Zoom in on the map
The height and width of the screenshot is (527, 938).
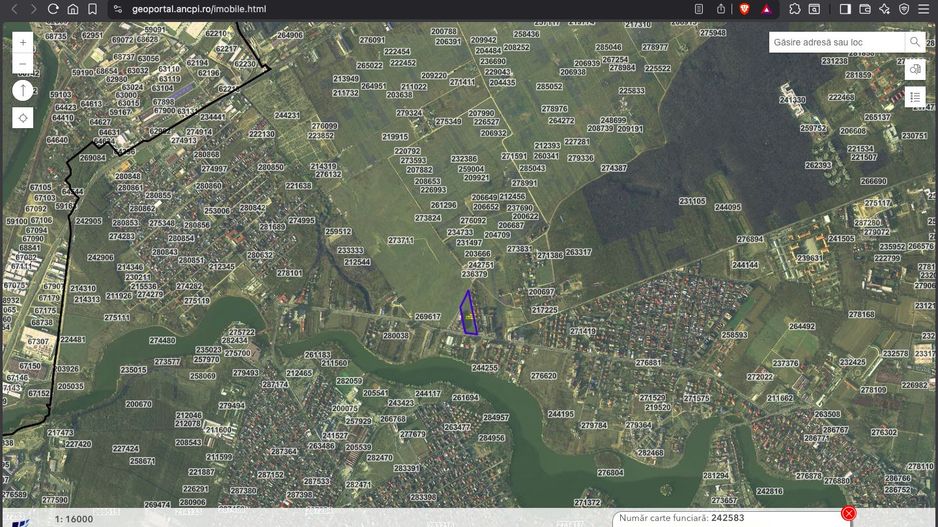point(23,42)
